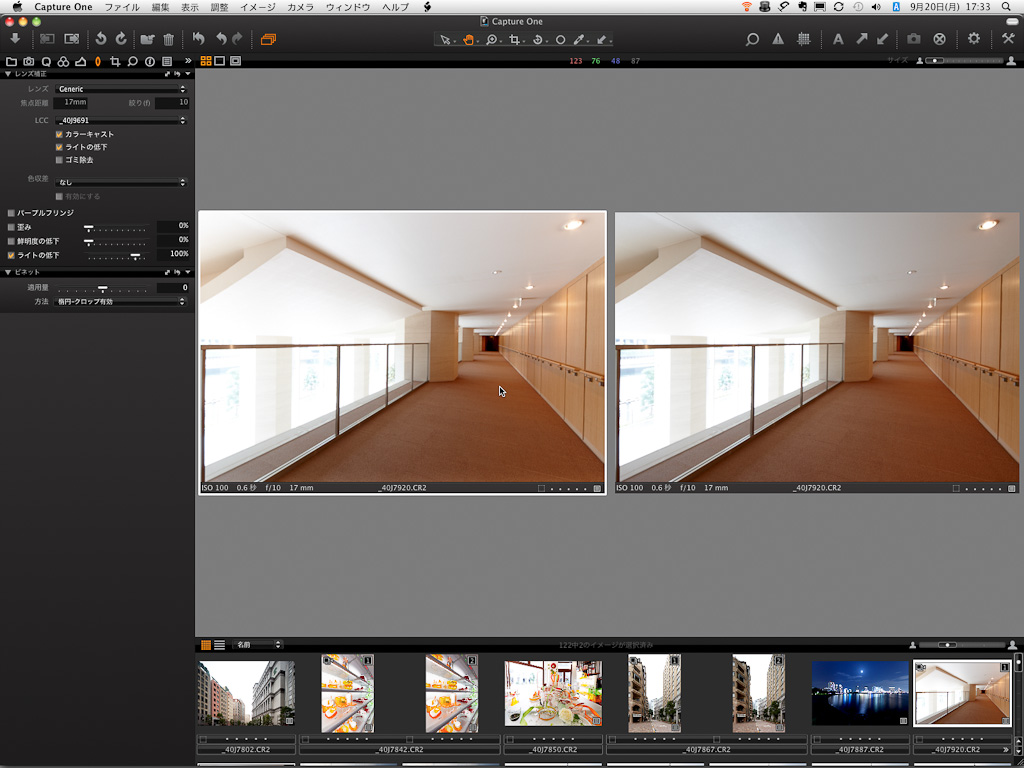Toggle the exposure warning triangle icon
The width and height of the screenshot is (1024, 768).
(x=778, y=39)
